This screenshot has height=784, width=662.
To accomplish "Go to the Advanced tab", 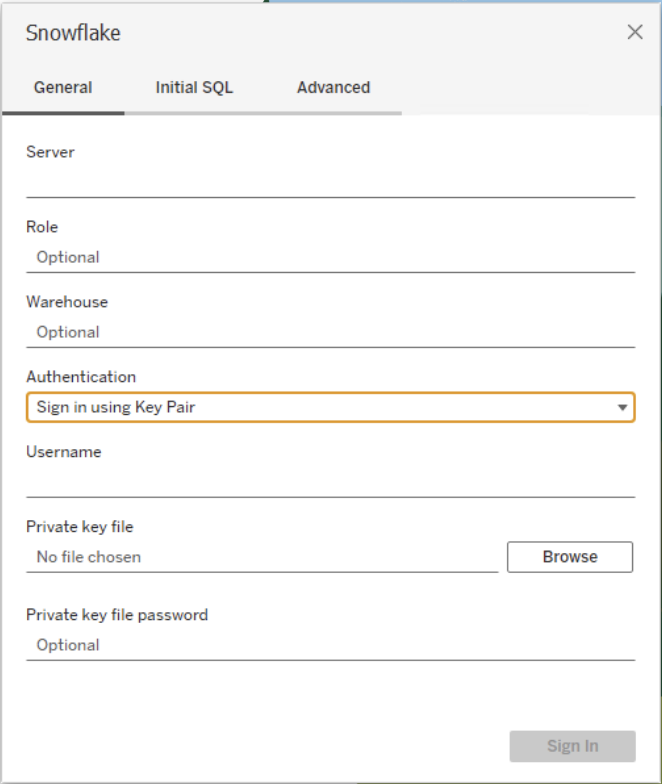I will click(x=333, y=88).
